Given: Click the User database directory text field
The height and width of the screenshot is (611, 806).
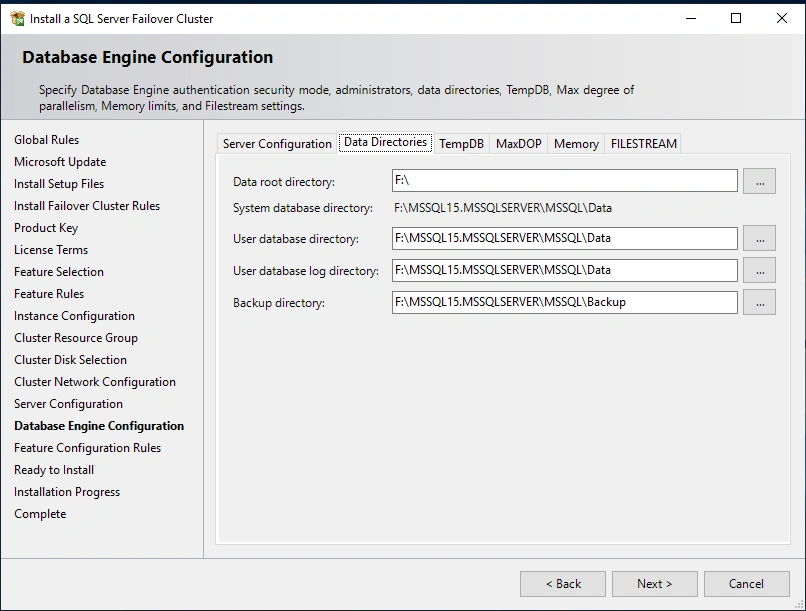Looking at the screenshot, I should 565,239.
